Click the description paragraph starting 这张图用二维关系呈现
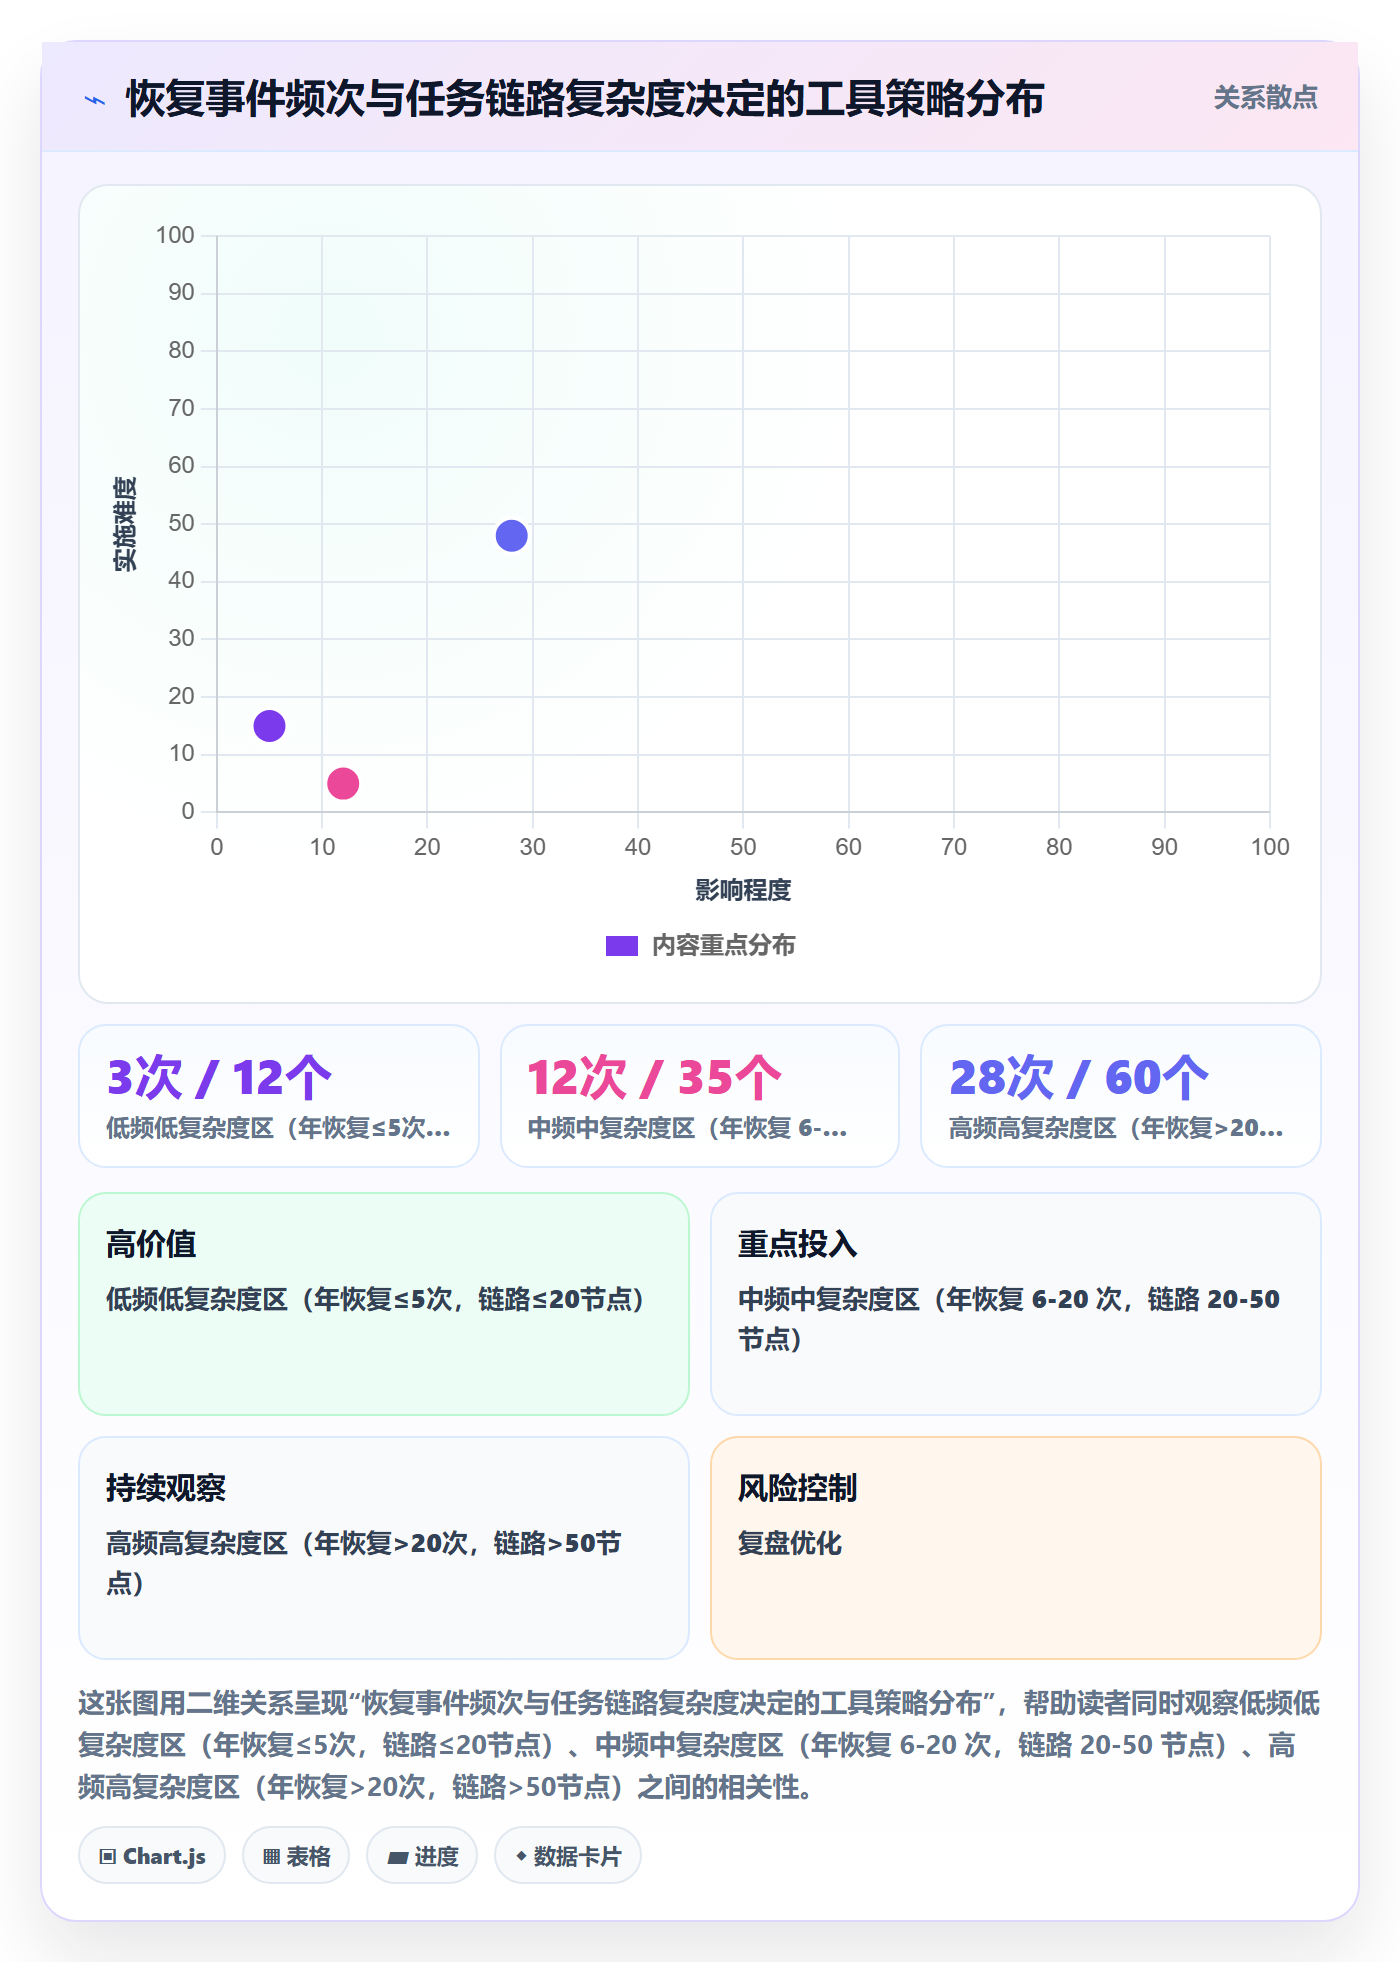Viewport: 1400px width, 1962px height. (x=700, y=1745)
